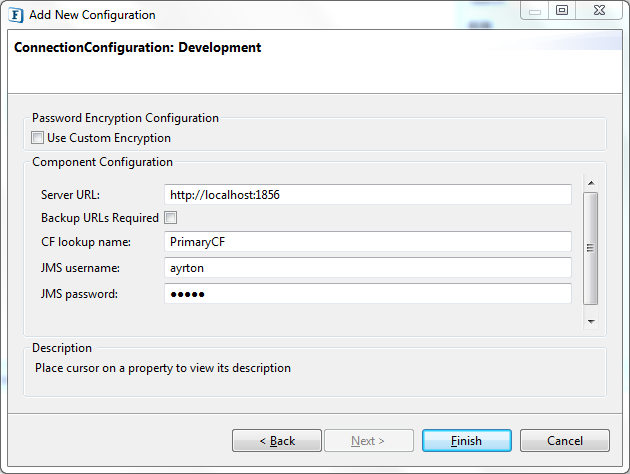This screenshot has width=630, height=474.
Task: Minimize the dialog window
Action: (x=534, y=10)
